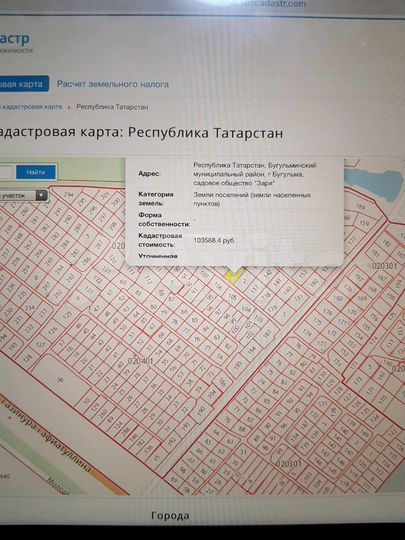This screenshot has width=405, height=540.
Task: Click the Форма собственности label
Action: (x=164, y=219)
